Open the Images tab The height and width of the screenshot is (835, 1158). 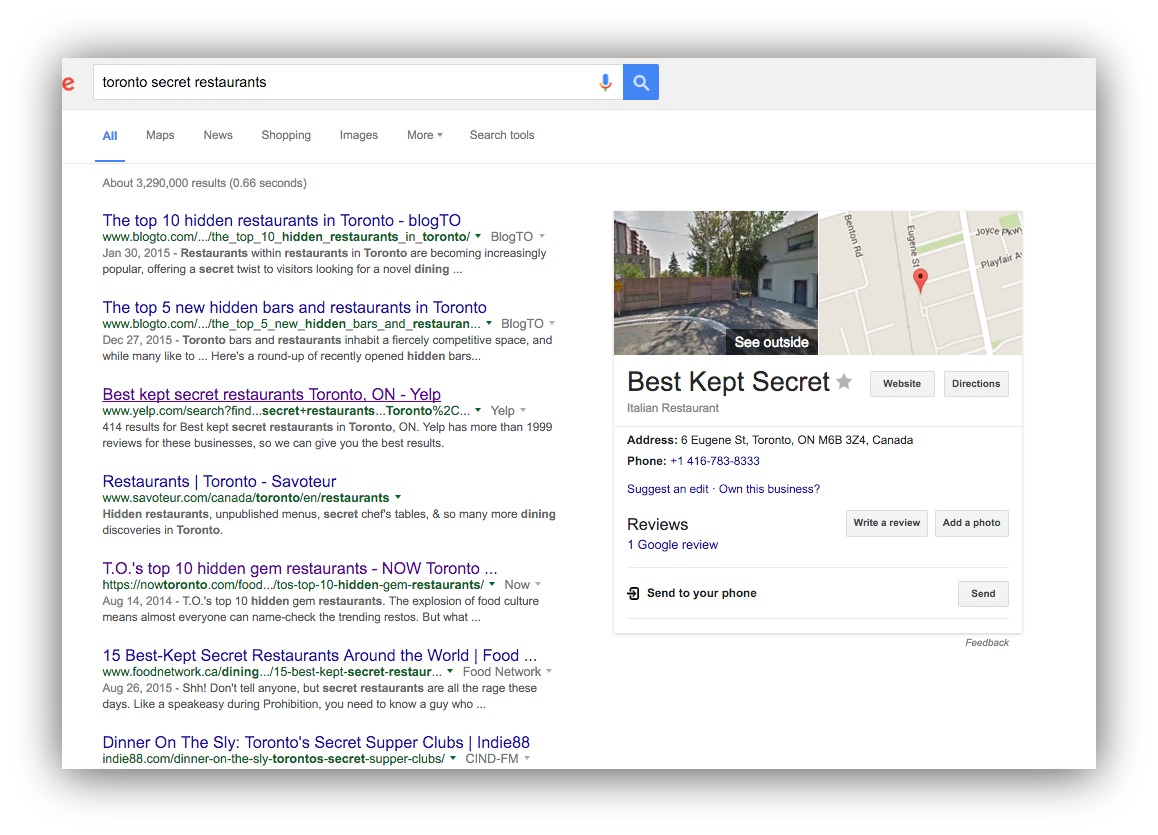pyautogui.click(x=359, y=135)
